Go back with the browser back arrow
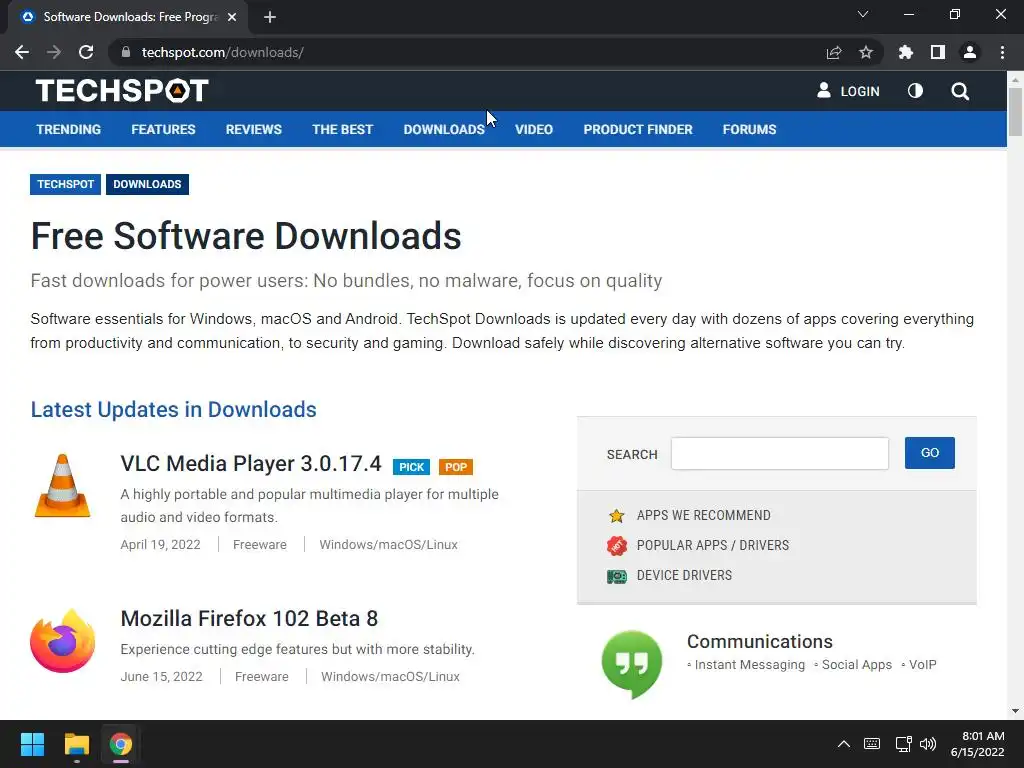 click(22, 52)
